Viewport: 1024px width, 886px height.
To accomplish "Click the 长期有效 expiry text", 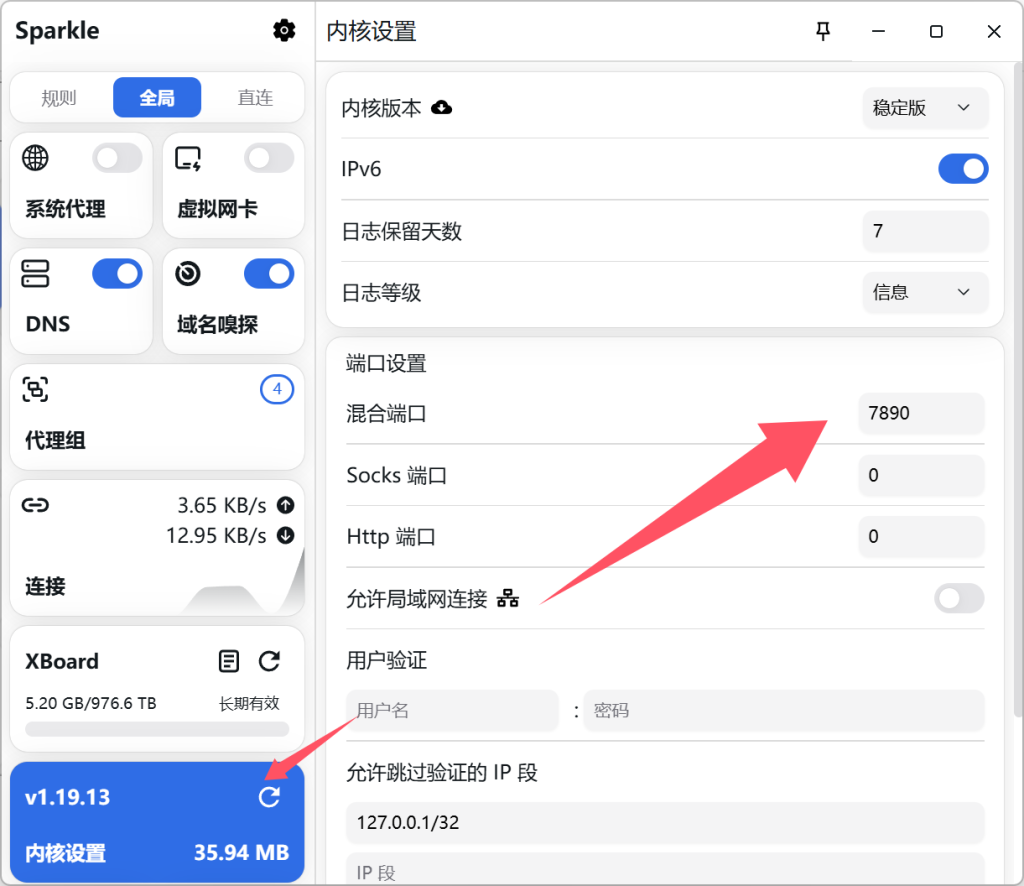I will [249, 703].
